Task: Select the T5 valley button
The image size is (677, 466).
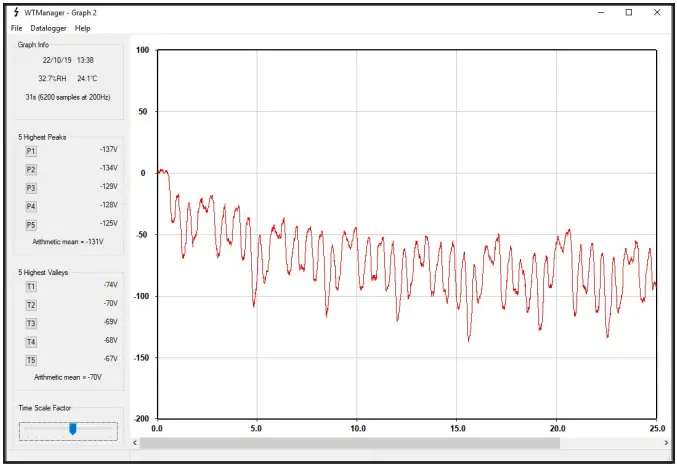Action: pos(31,361)
